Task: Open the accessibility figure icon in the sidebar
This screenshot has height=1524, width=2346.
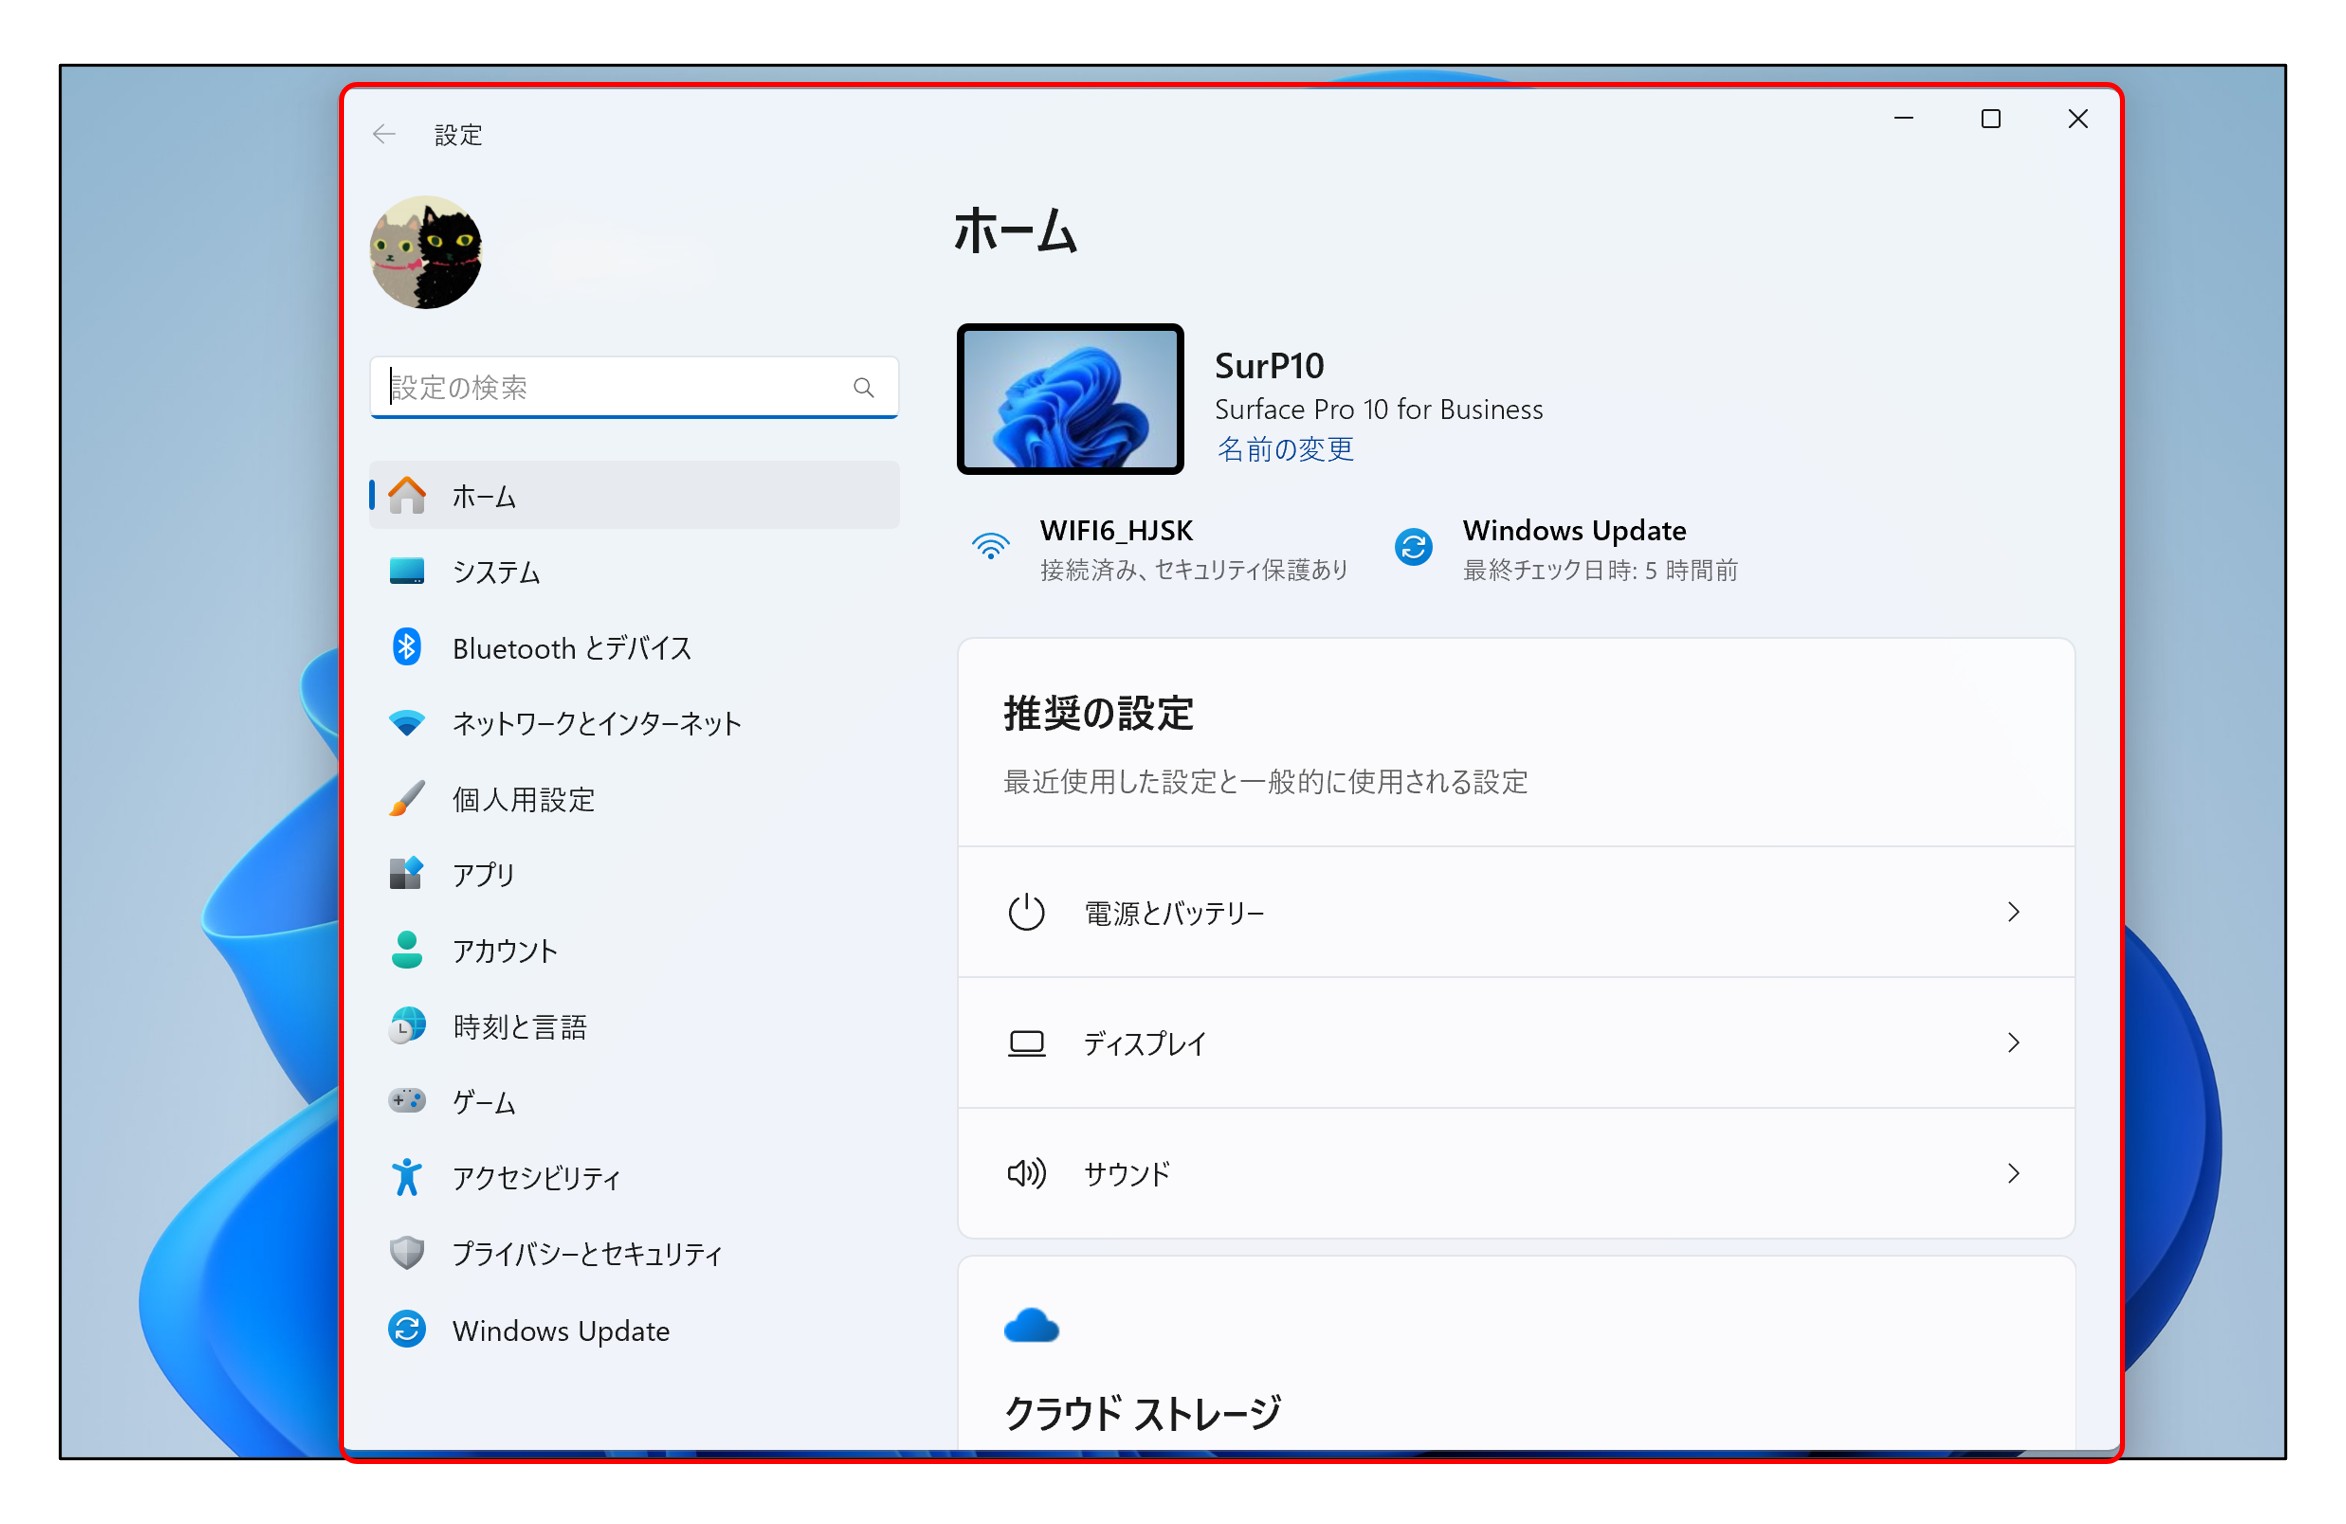Action: 406,1177
